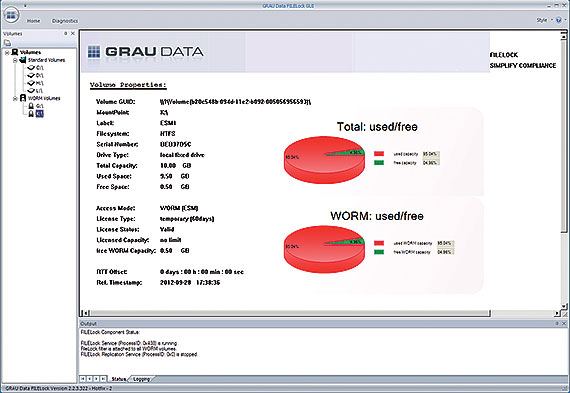Click the Total Capacity 10.00 GB value
The width and height of the screenshot is (570, 393).
(175, 166)
